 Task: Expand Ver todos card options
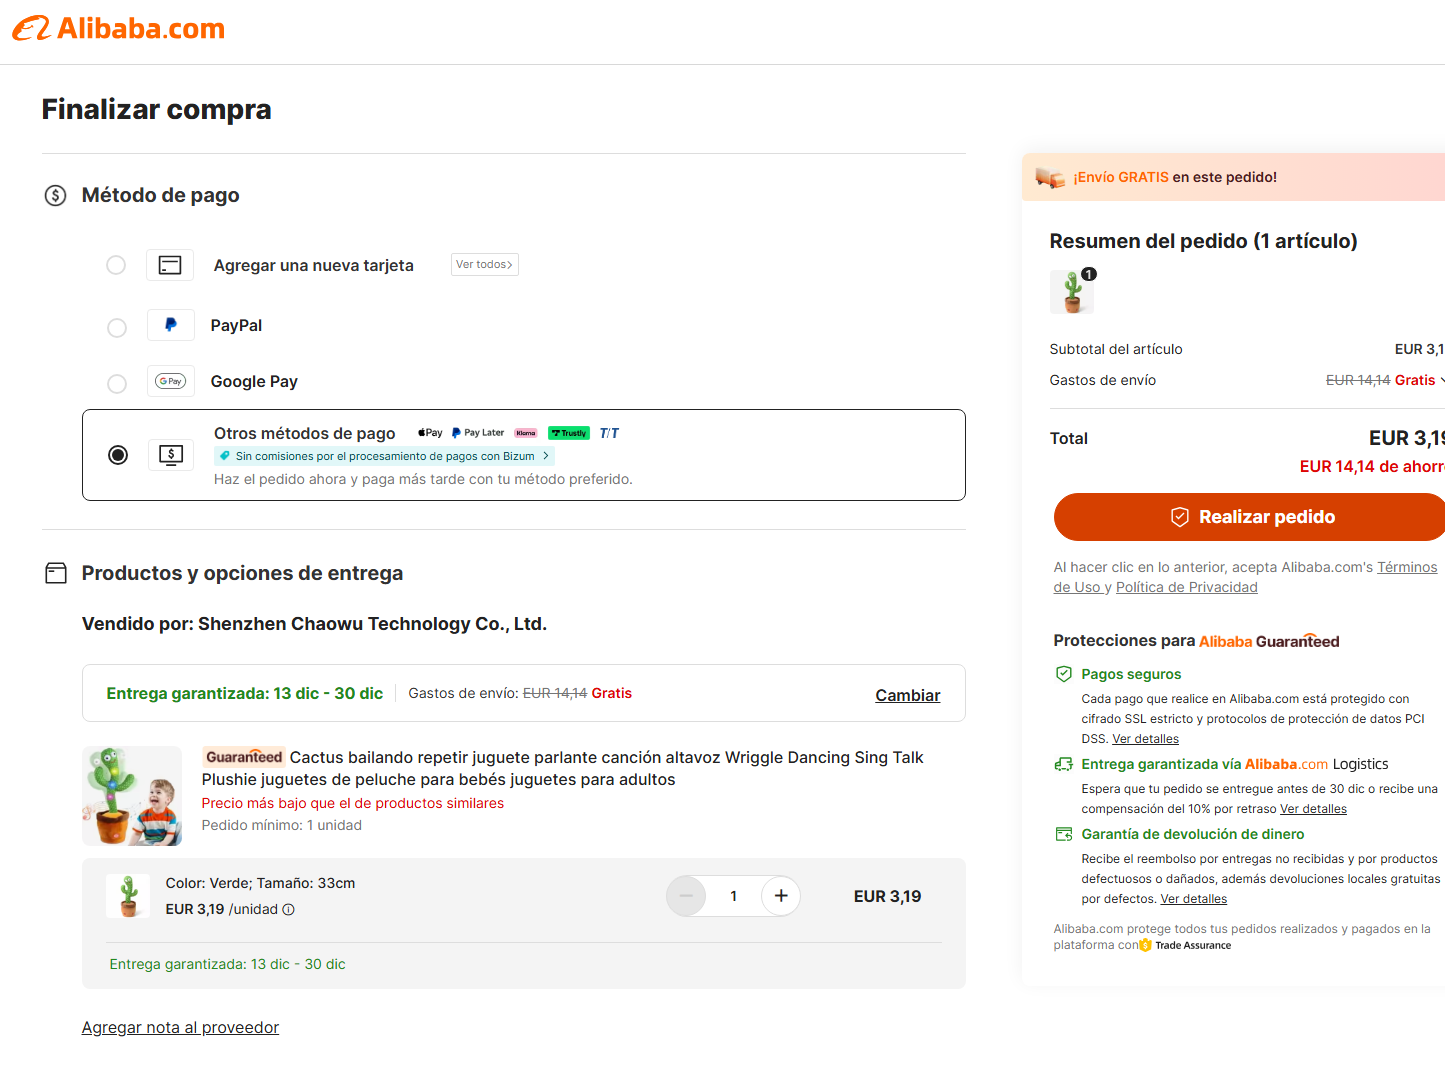[484, 265]
